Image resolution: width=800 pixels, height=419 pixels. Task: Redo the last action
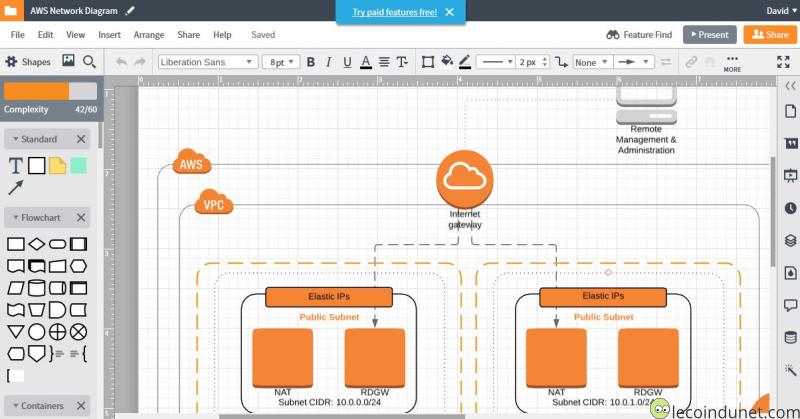(140, 62)
